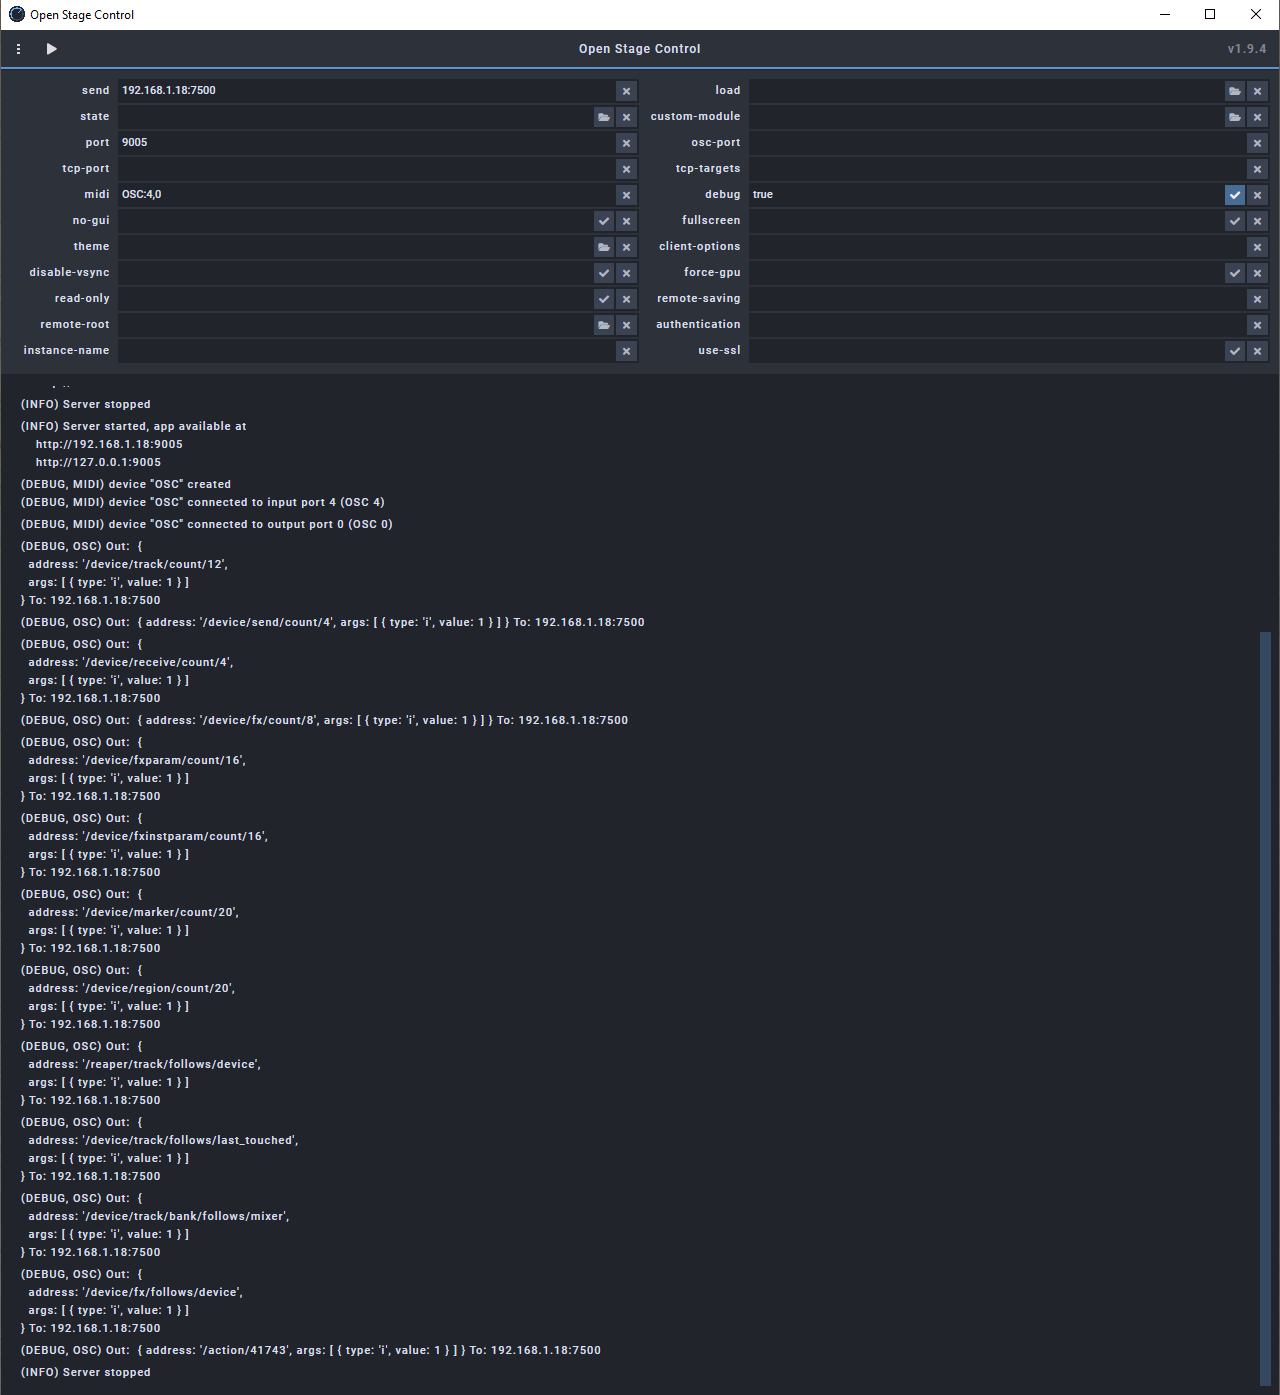Focus the state file input field
Viewport: 1280px width, 1395px height.
point(355,117)
